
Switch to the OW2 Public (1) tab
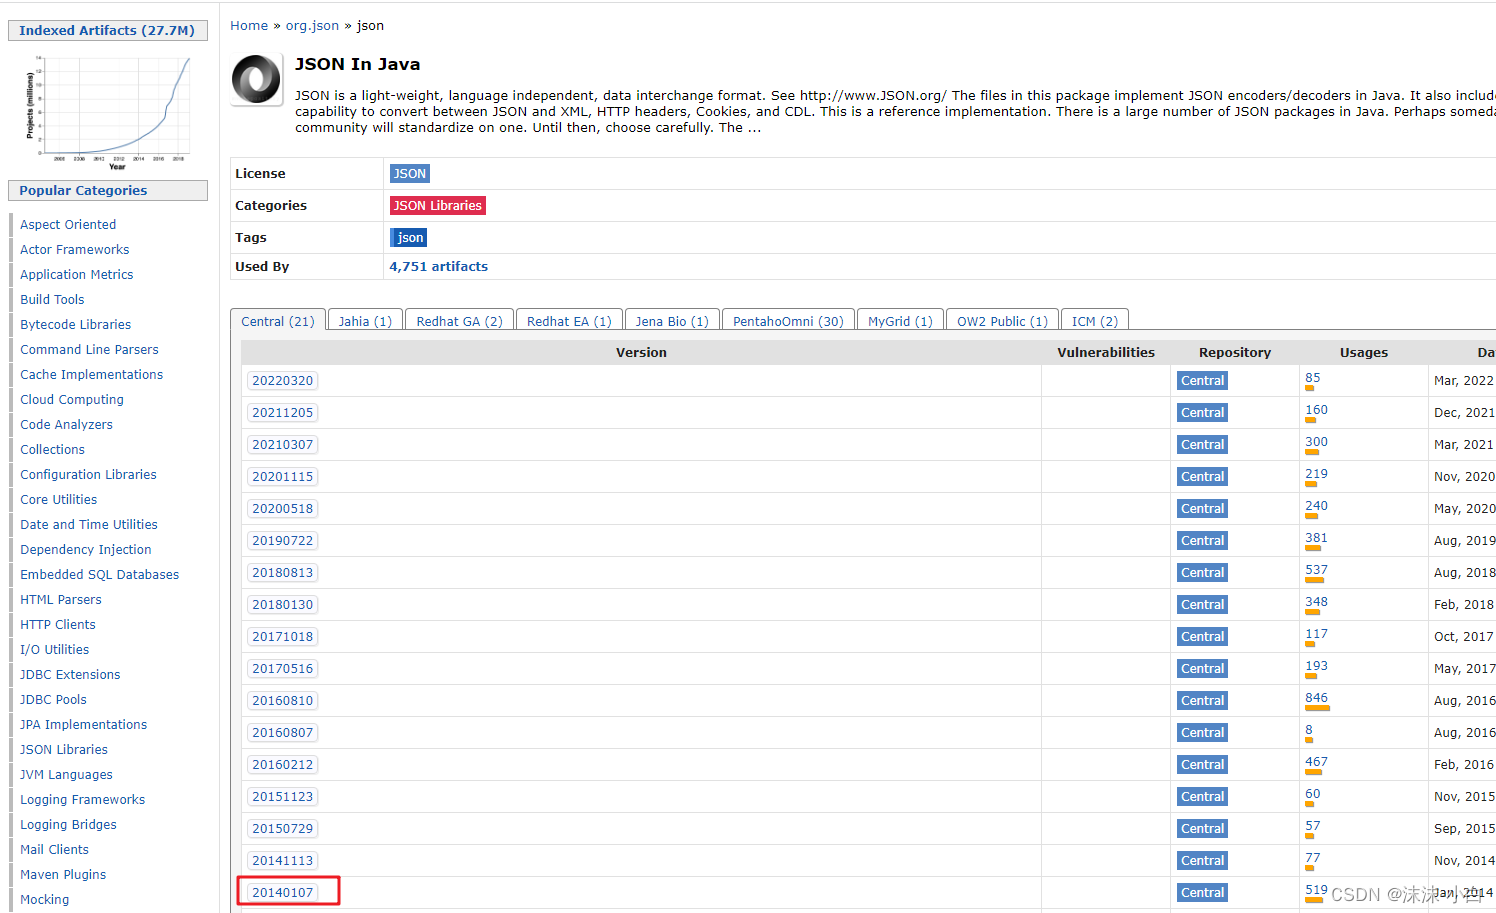(1002, 321)
